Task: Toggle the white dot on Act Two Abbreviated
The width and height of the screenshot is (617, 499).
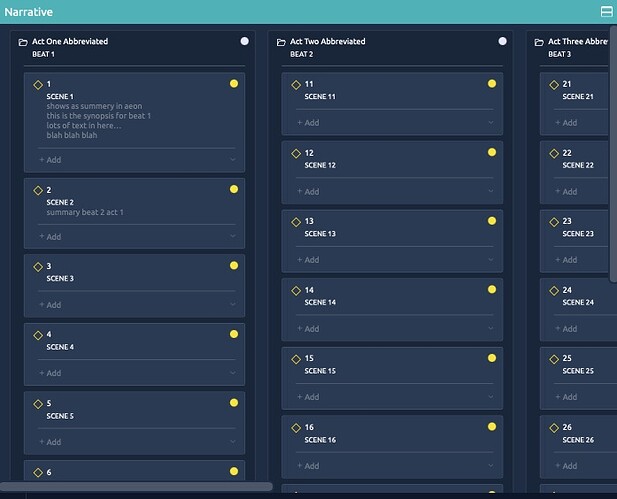Action: pos(502,42)
